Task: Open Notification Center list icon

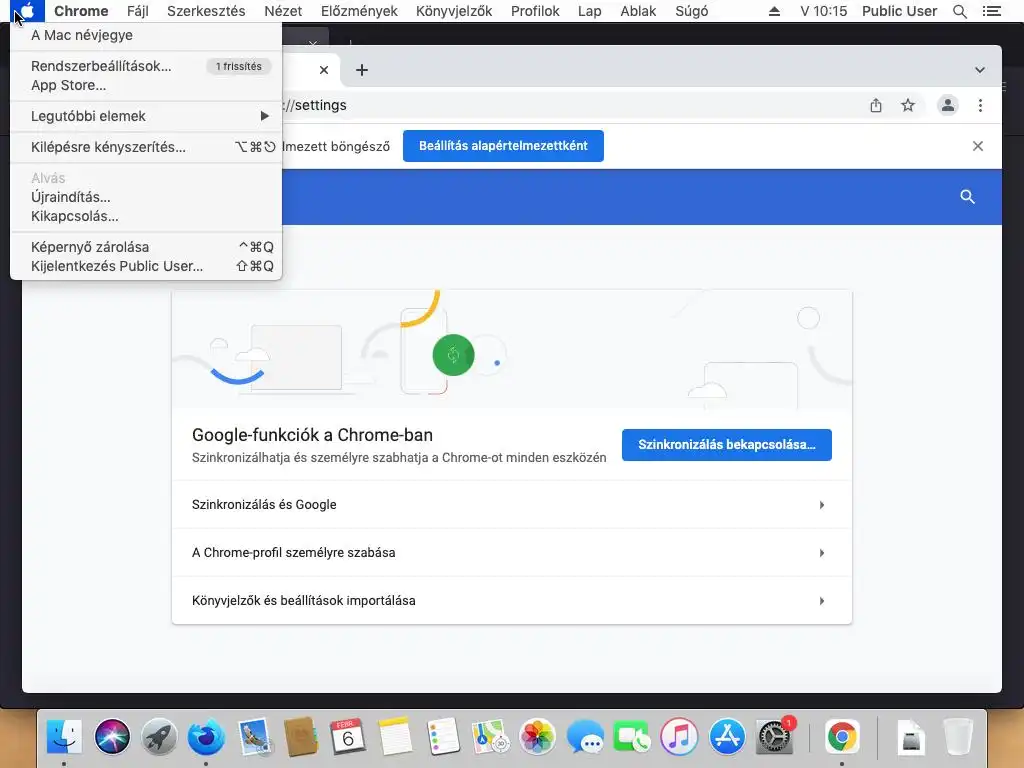Action: click(x=991, y=11)
